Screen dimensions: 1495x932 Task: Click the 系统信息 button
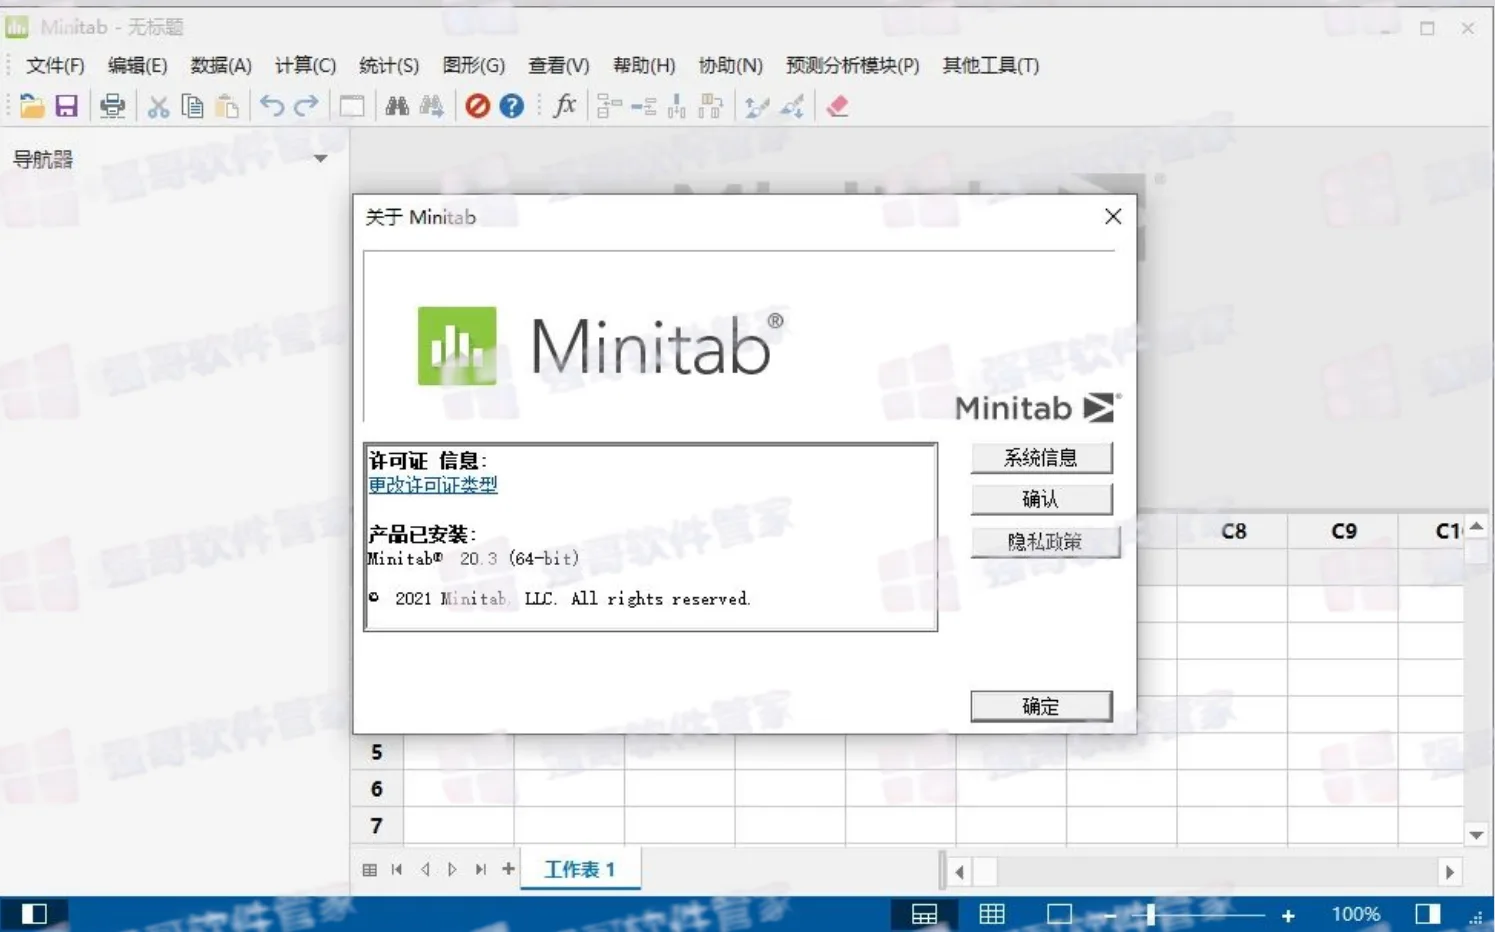pyautogui.click(x=1041, y=458)
